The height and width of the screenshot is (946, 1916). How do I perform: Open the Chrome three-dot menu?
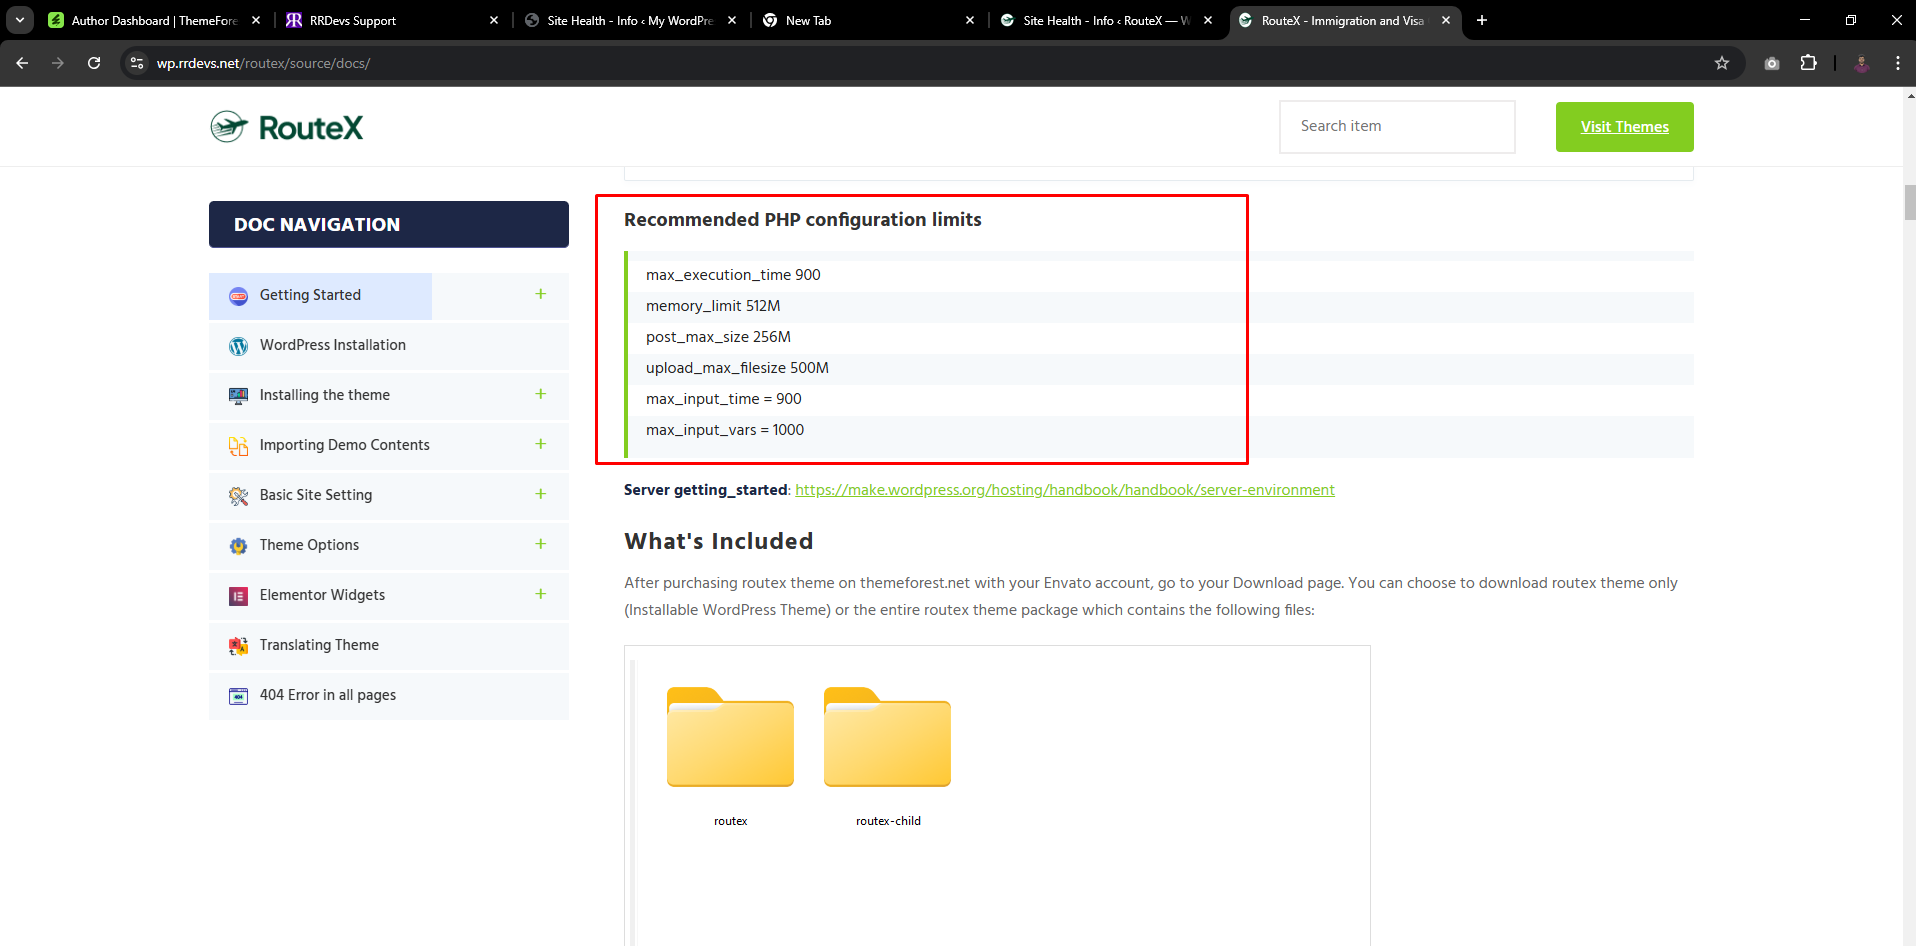1898,63
